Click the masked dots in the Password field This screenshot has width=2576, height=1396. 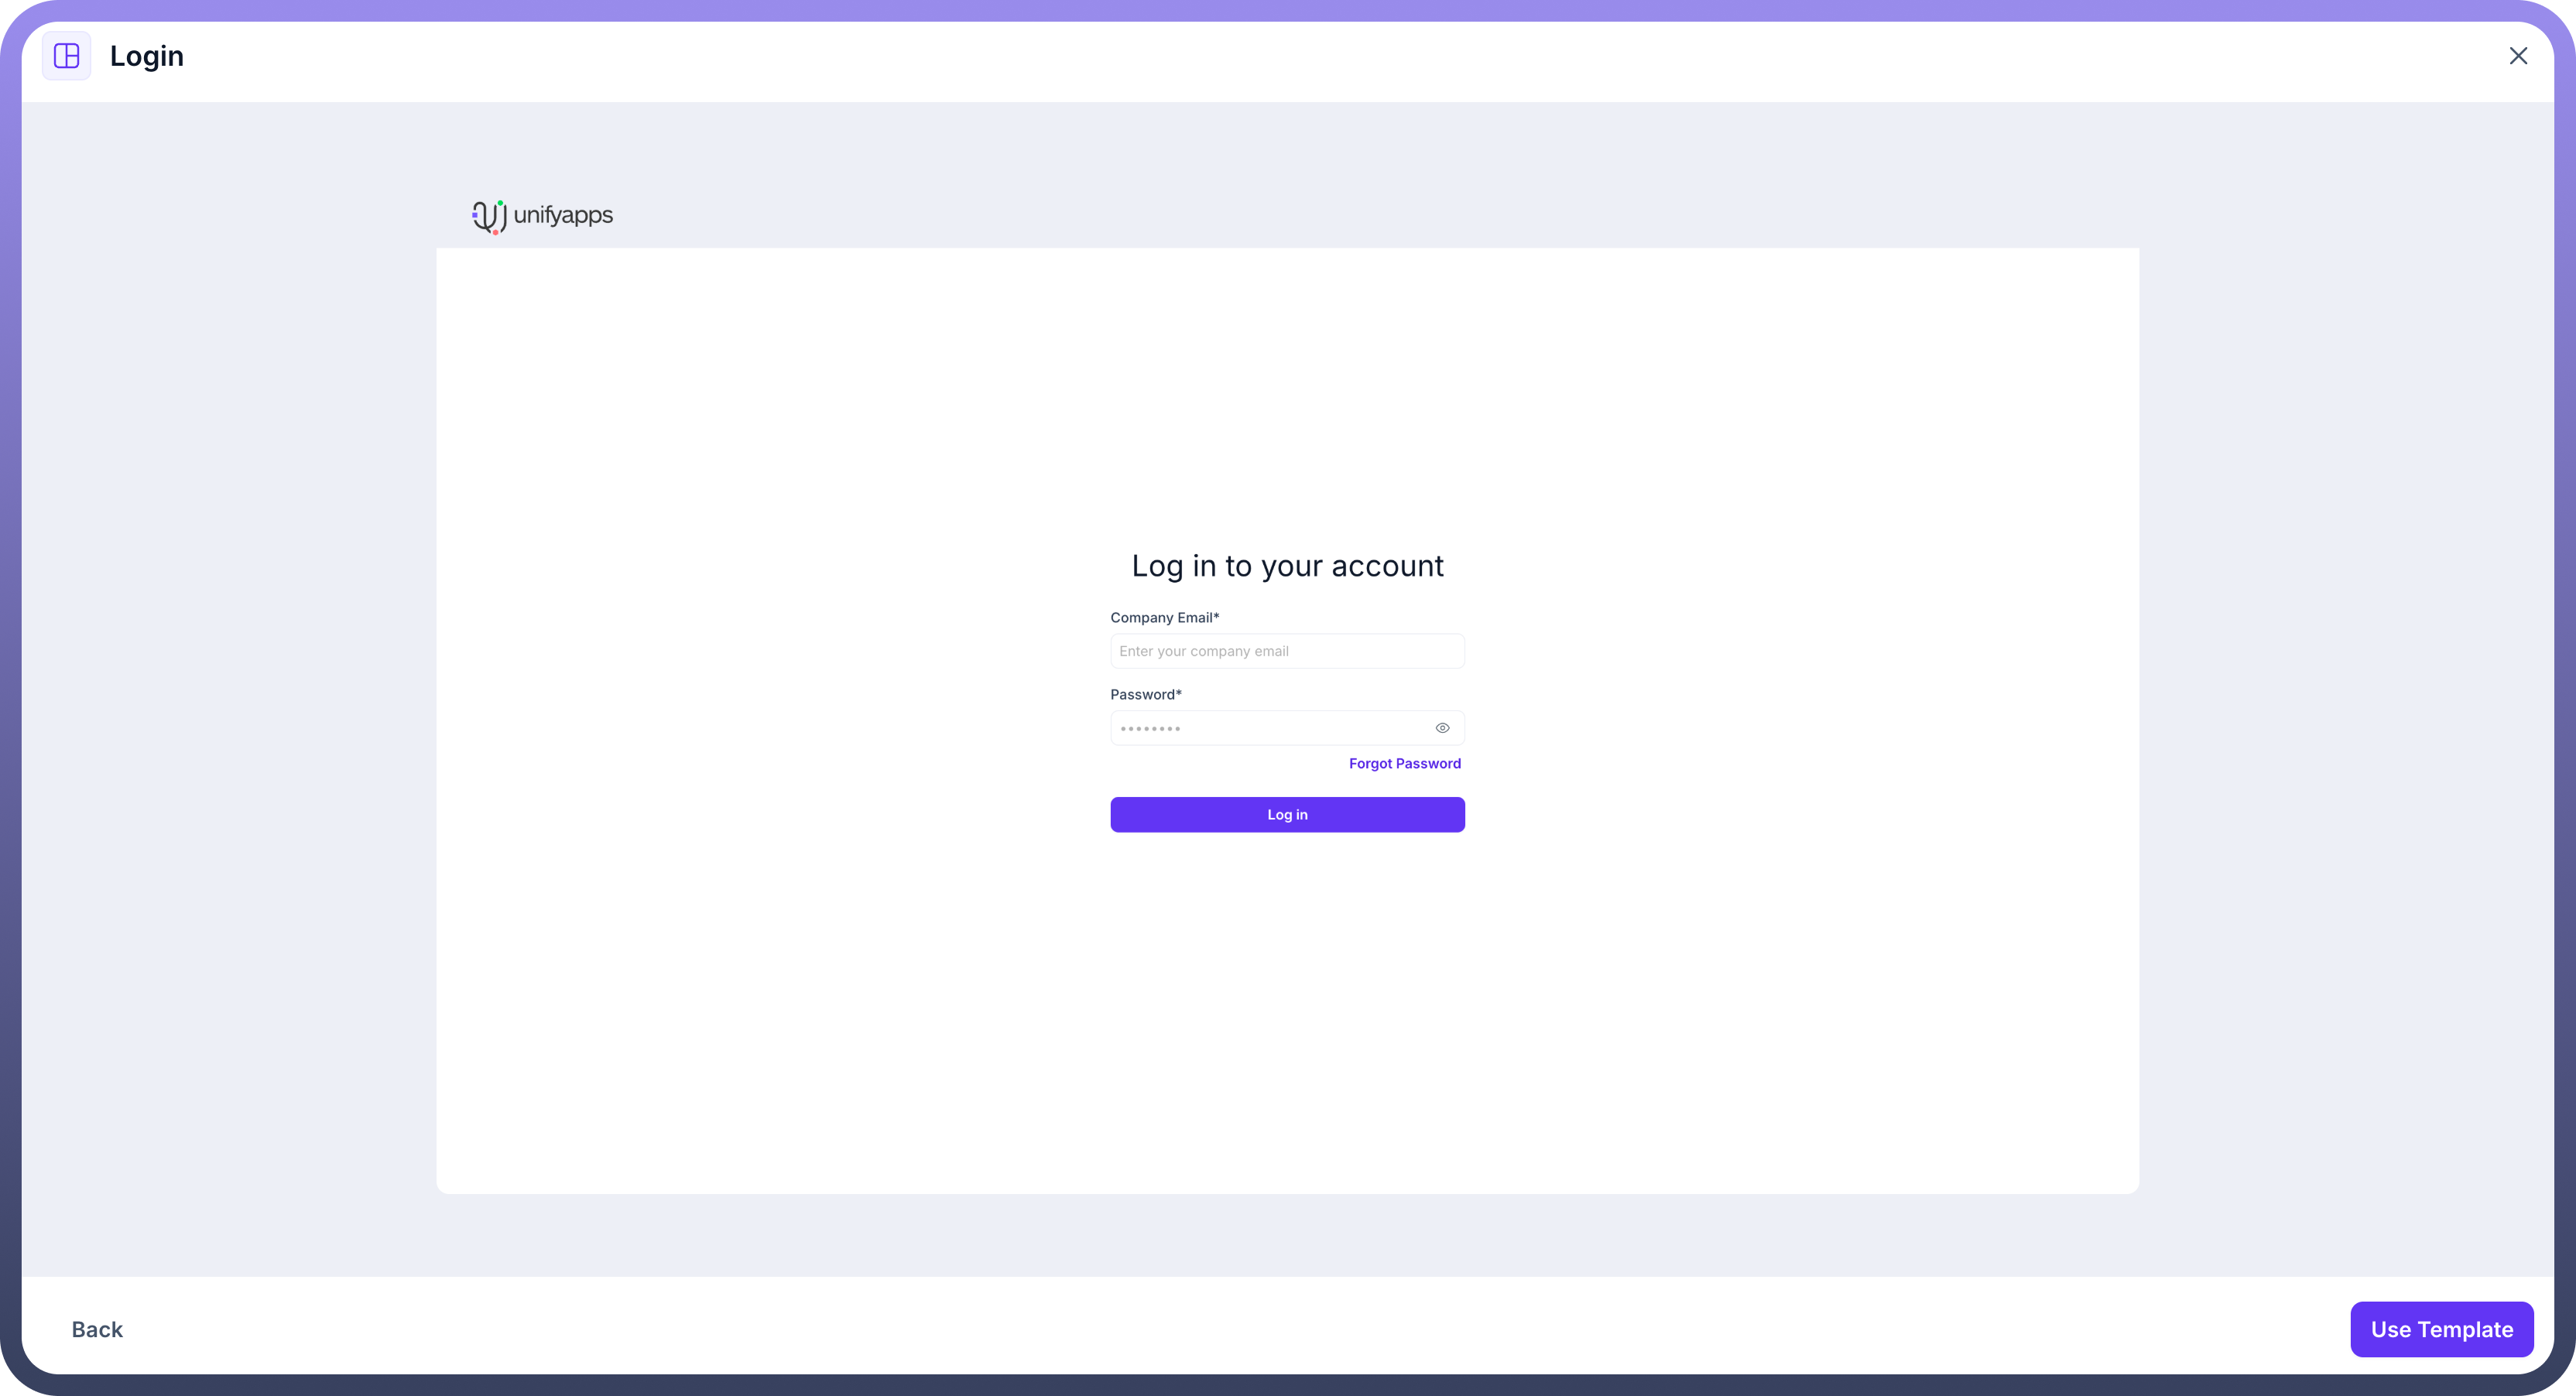[x=1150, y=729]
